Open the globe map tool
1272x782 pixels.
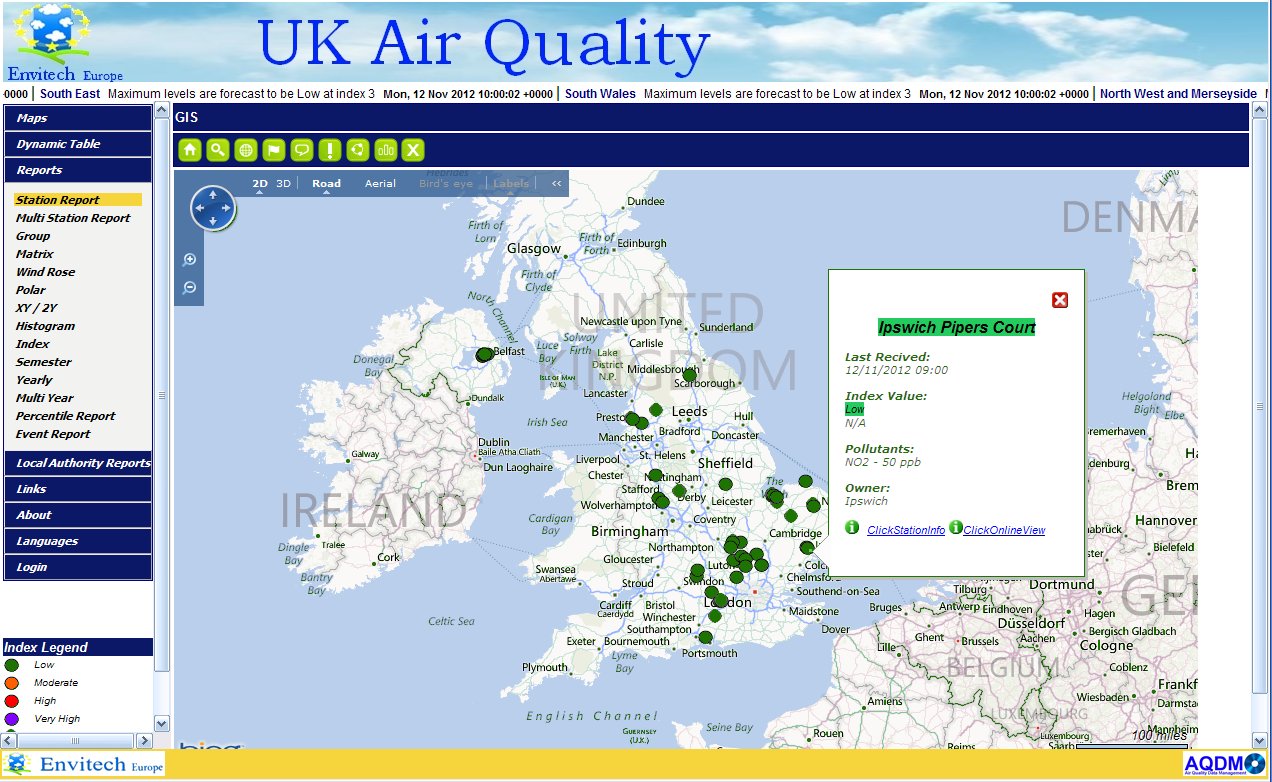click(245, 150)
